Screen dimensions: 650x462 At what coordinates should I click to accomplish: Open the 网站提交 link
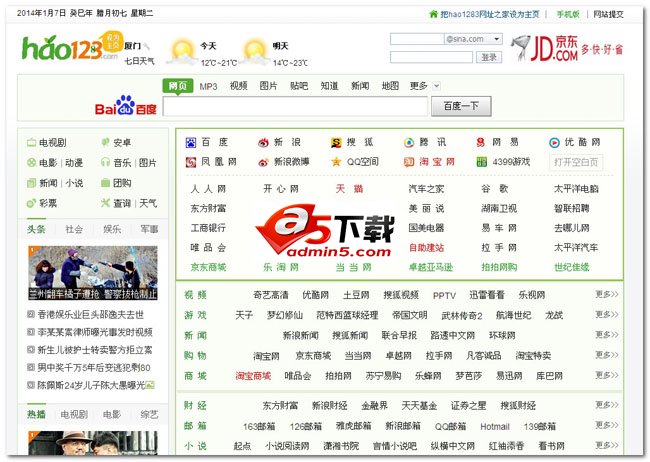(x=609, y=14)
